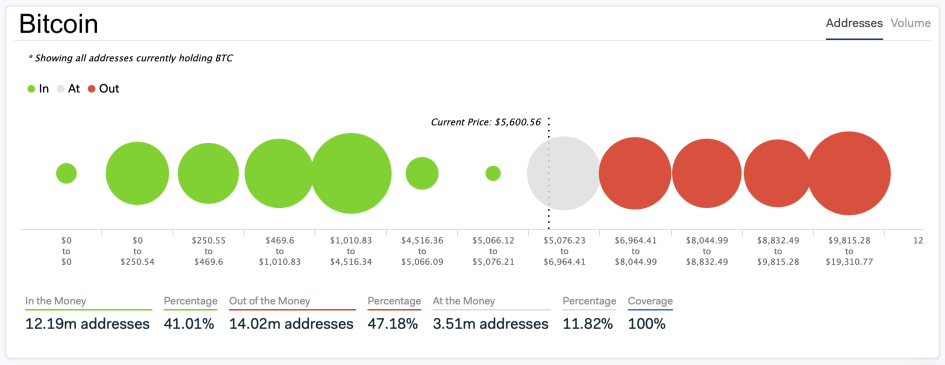Viewport: 945px width, 365px height.
Task: Click the $8,044.99 to $8,832.49 axis label
Action: tap(706, 251)
